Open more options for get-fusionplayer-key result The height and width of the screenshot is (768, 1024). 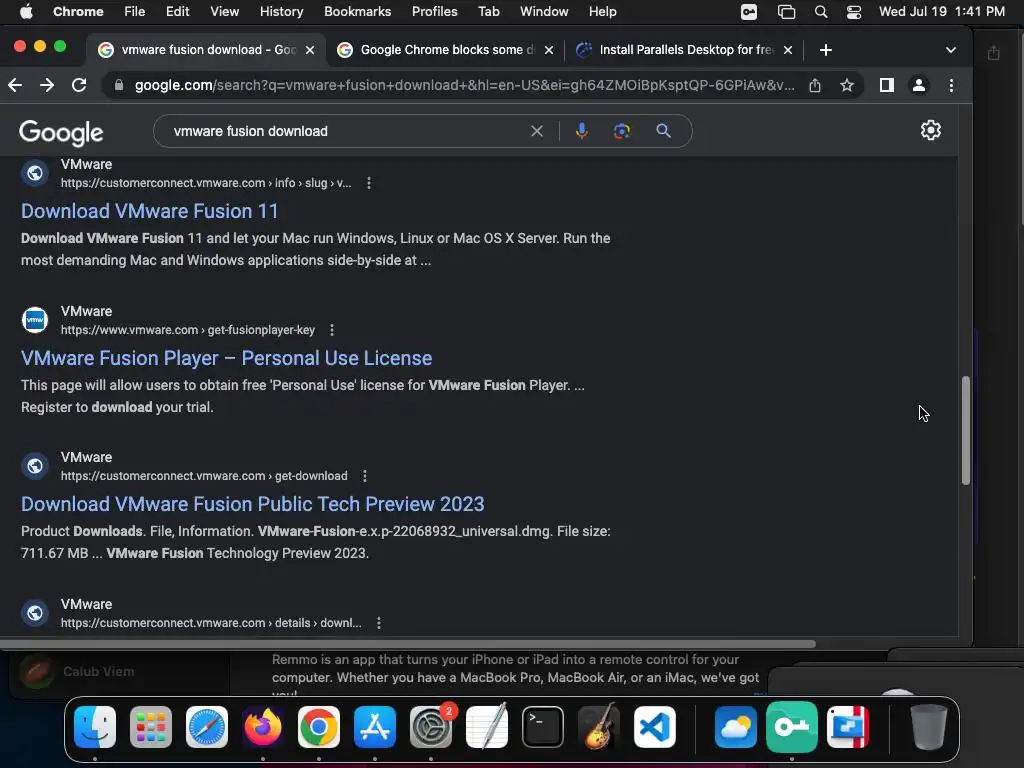click(x=332, y=330)
